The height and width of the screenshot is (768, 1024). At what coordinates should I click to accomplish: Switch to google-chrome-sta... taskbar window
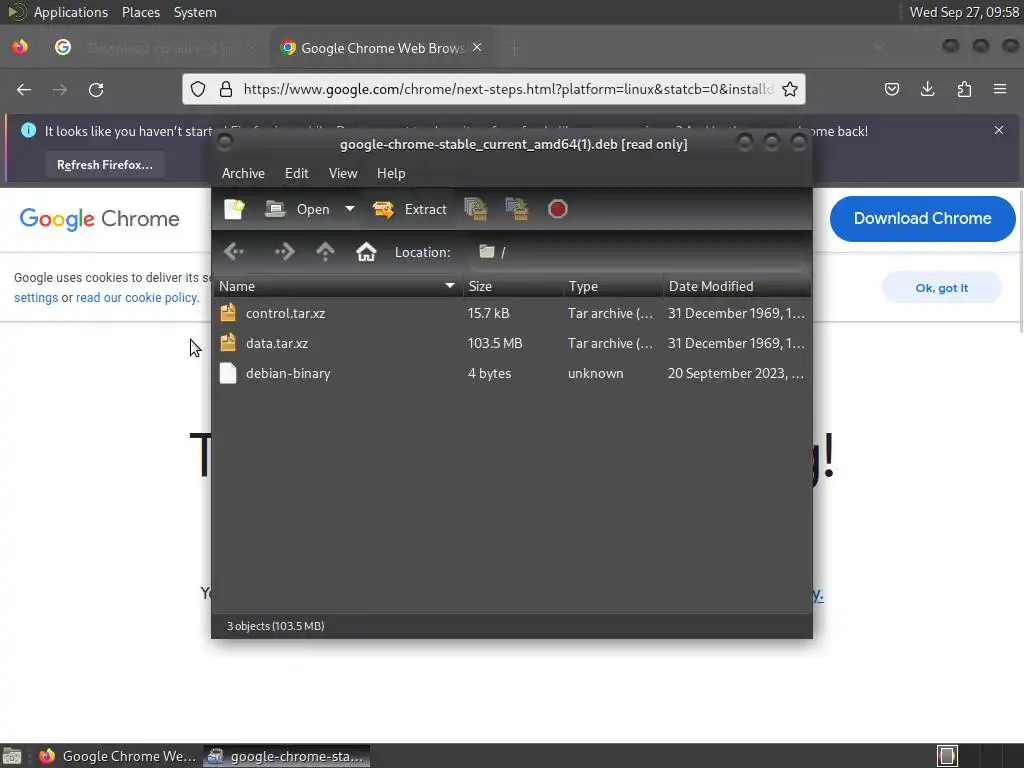(286, 756)
